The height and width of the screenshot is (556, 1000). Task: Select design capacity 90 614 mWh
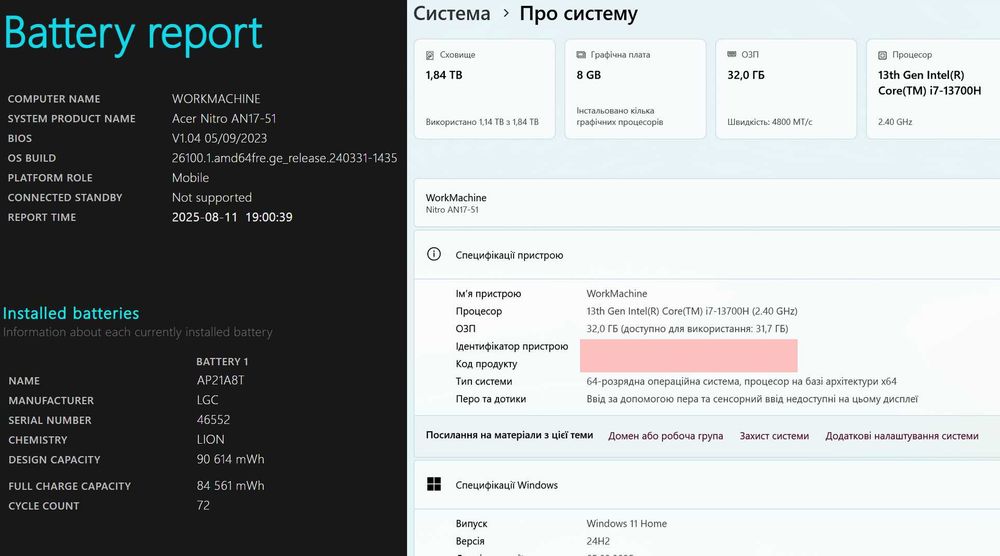[230, 460]
